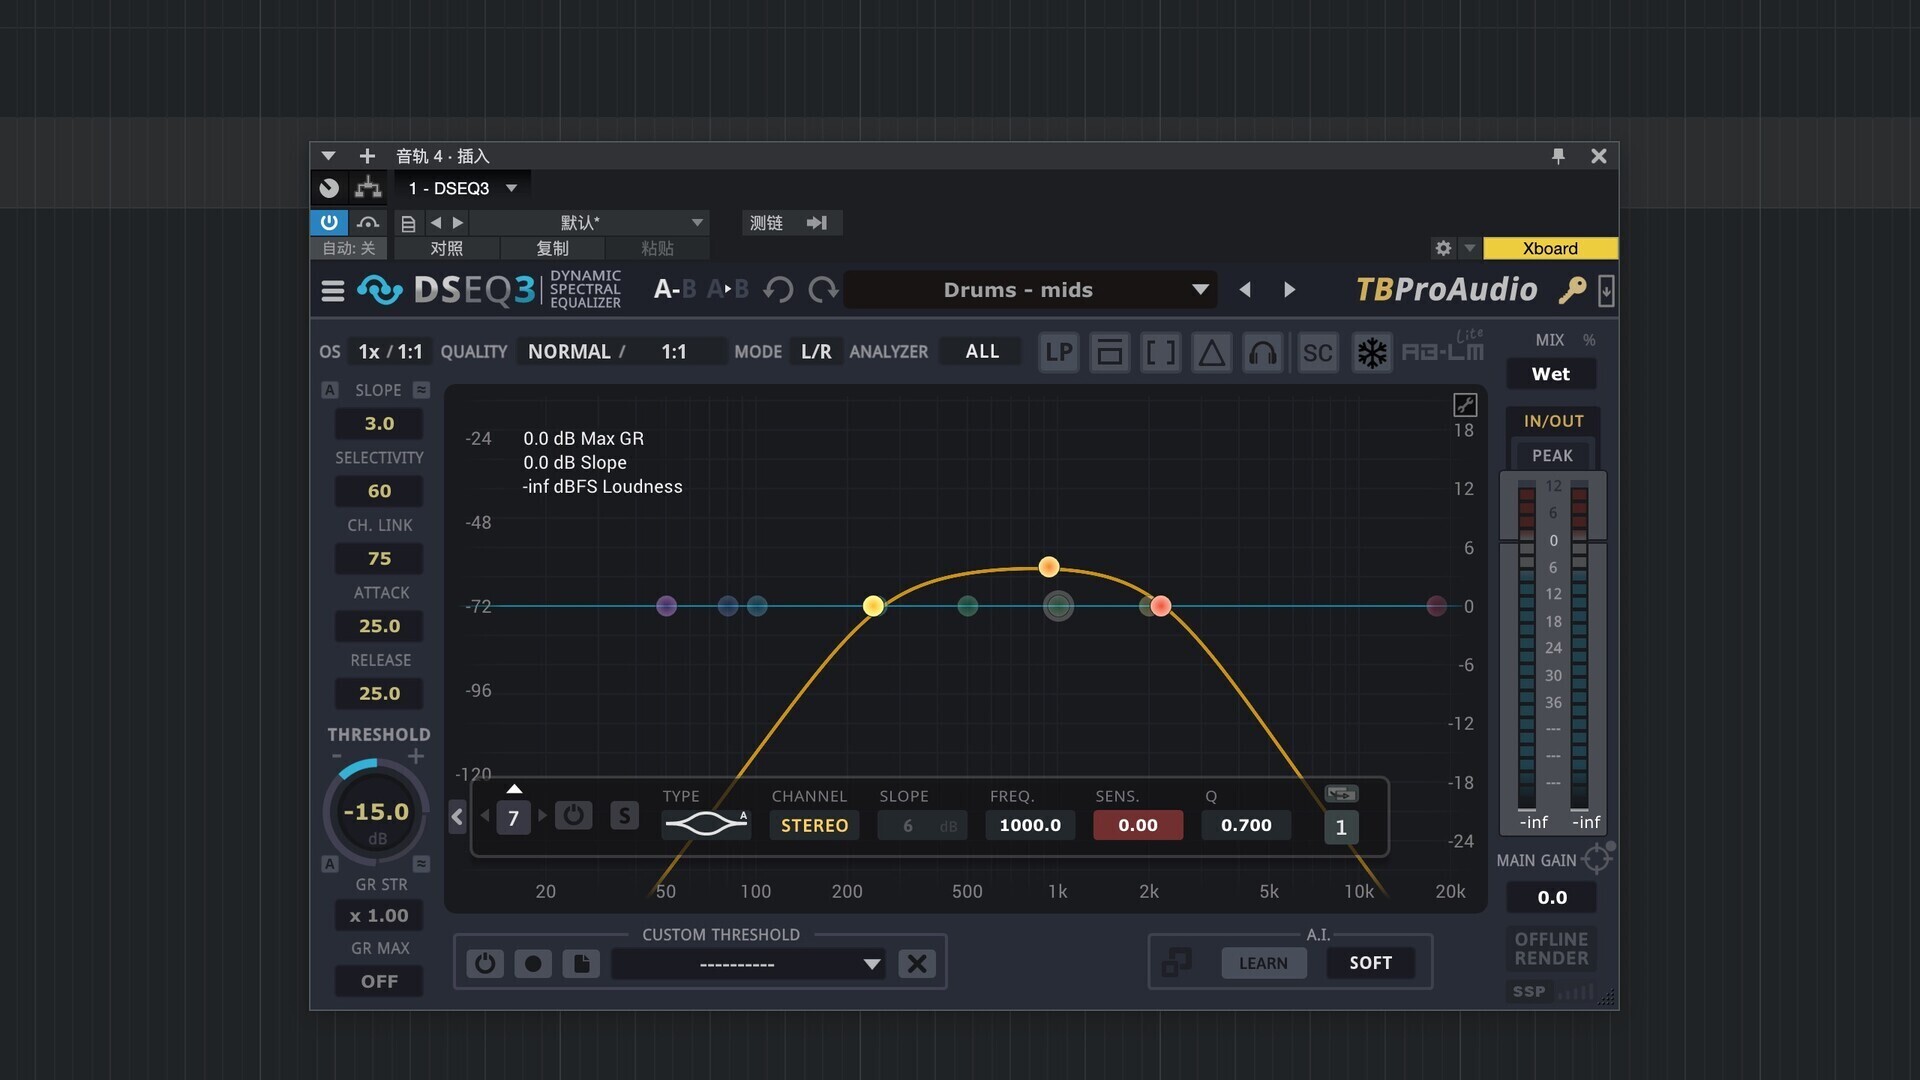Open the 1 - DSEQ3 plugin selector
This screenshot has width=1920, height=1080.
point(462,188)
